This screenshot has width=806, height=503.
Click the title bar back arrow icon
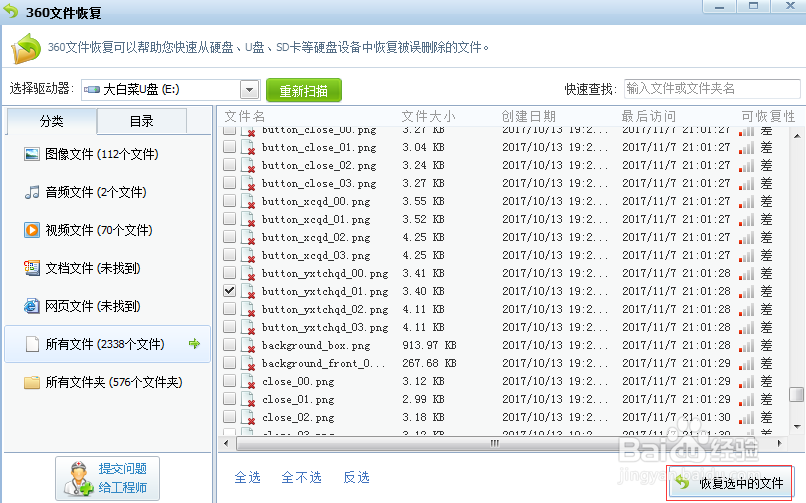coord(11,11)
